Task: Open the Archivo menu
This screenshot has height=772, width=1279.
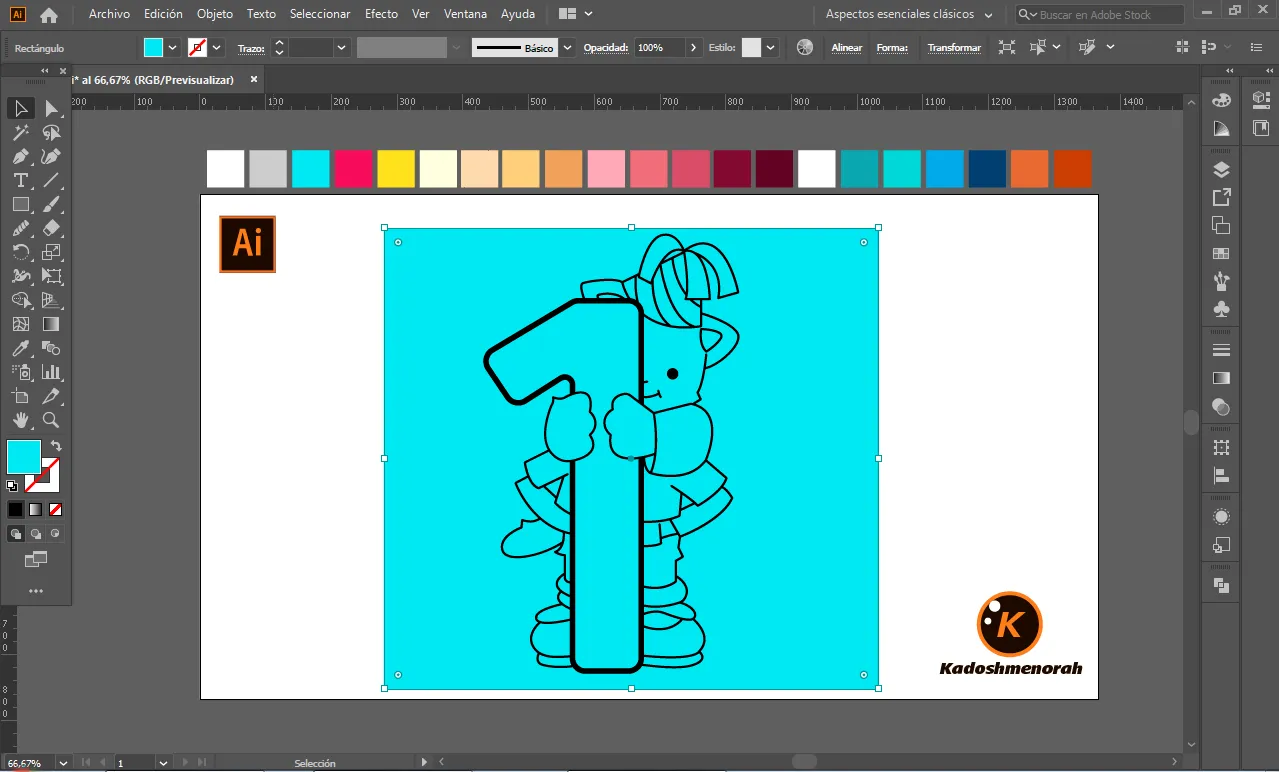Action: 109,14
